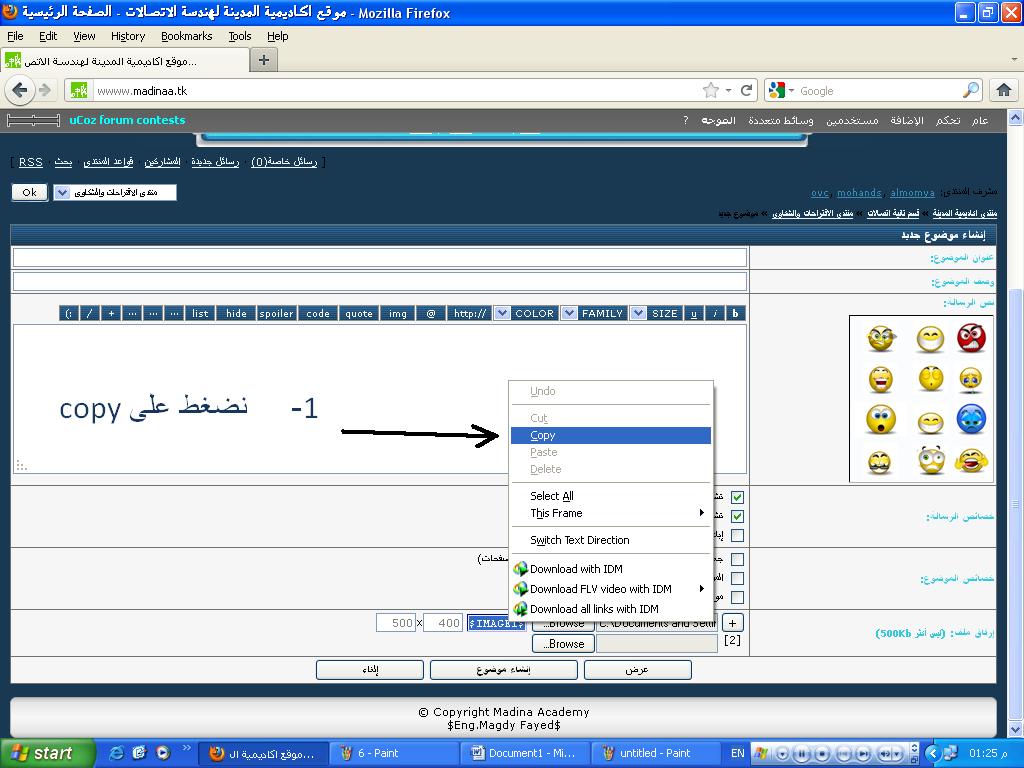
Task: Uncheck the lower checked message-properties checkbox
Action: (x=737, y=516)
